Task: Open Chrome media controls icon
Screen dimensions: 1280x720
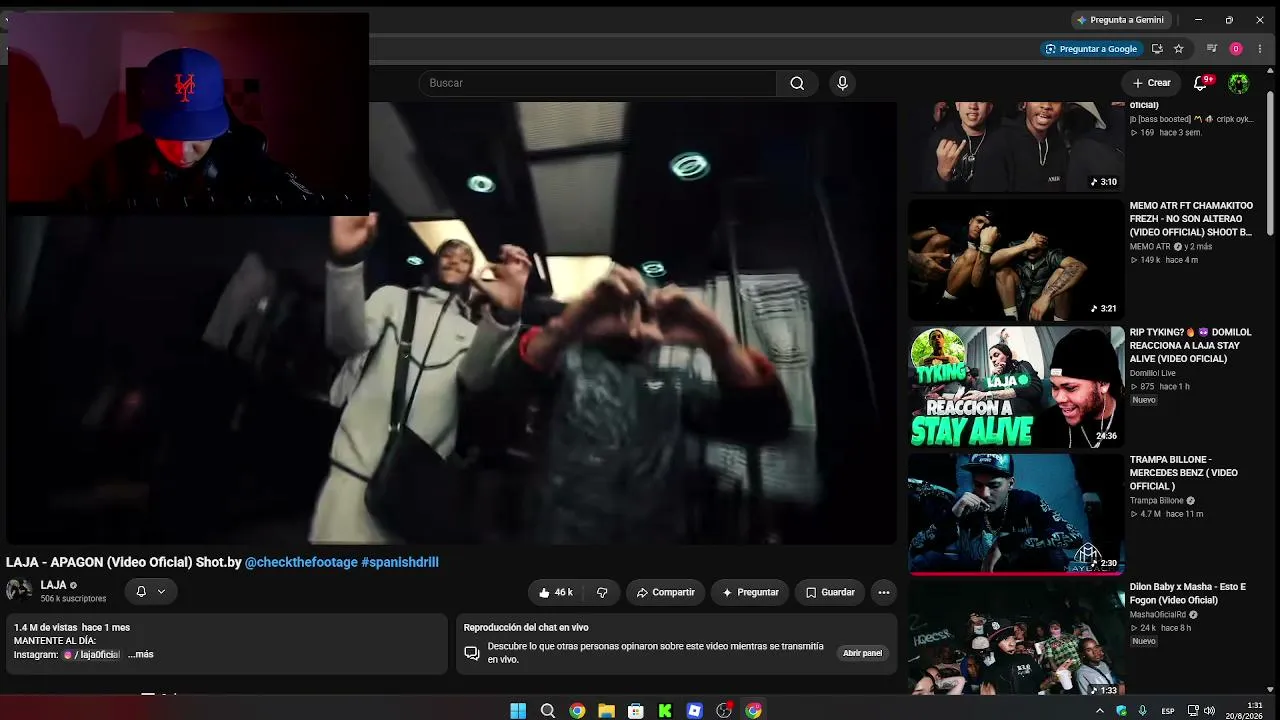Action: (1212, 48)
